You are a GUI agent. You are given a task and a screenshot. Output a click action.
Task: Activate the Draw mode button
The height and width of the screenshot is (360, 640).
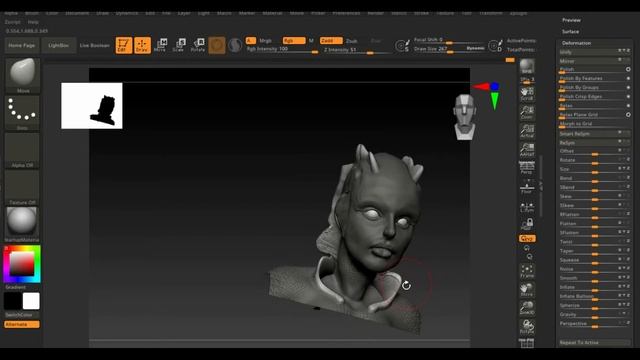pos(142,45)
